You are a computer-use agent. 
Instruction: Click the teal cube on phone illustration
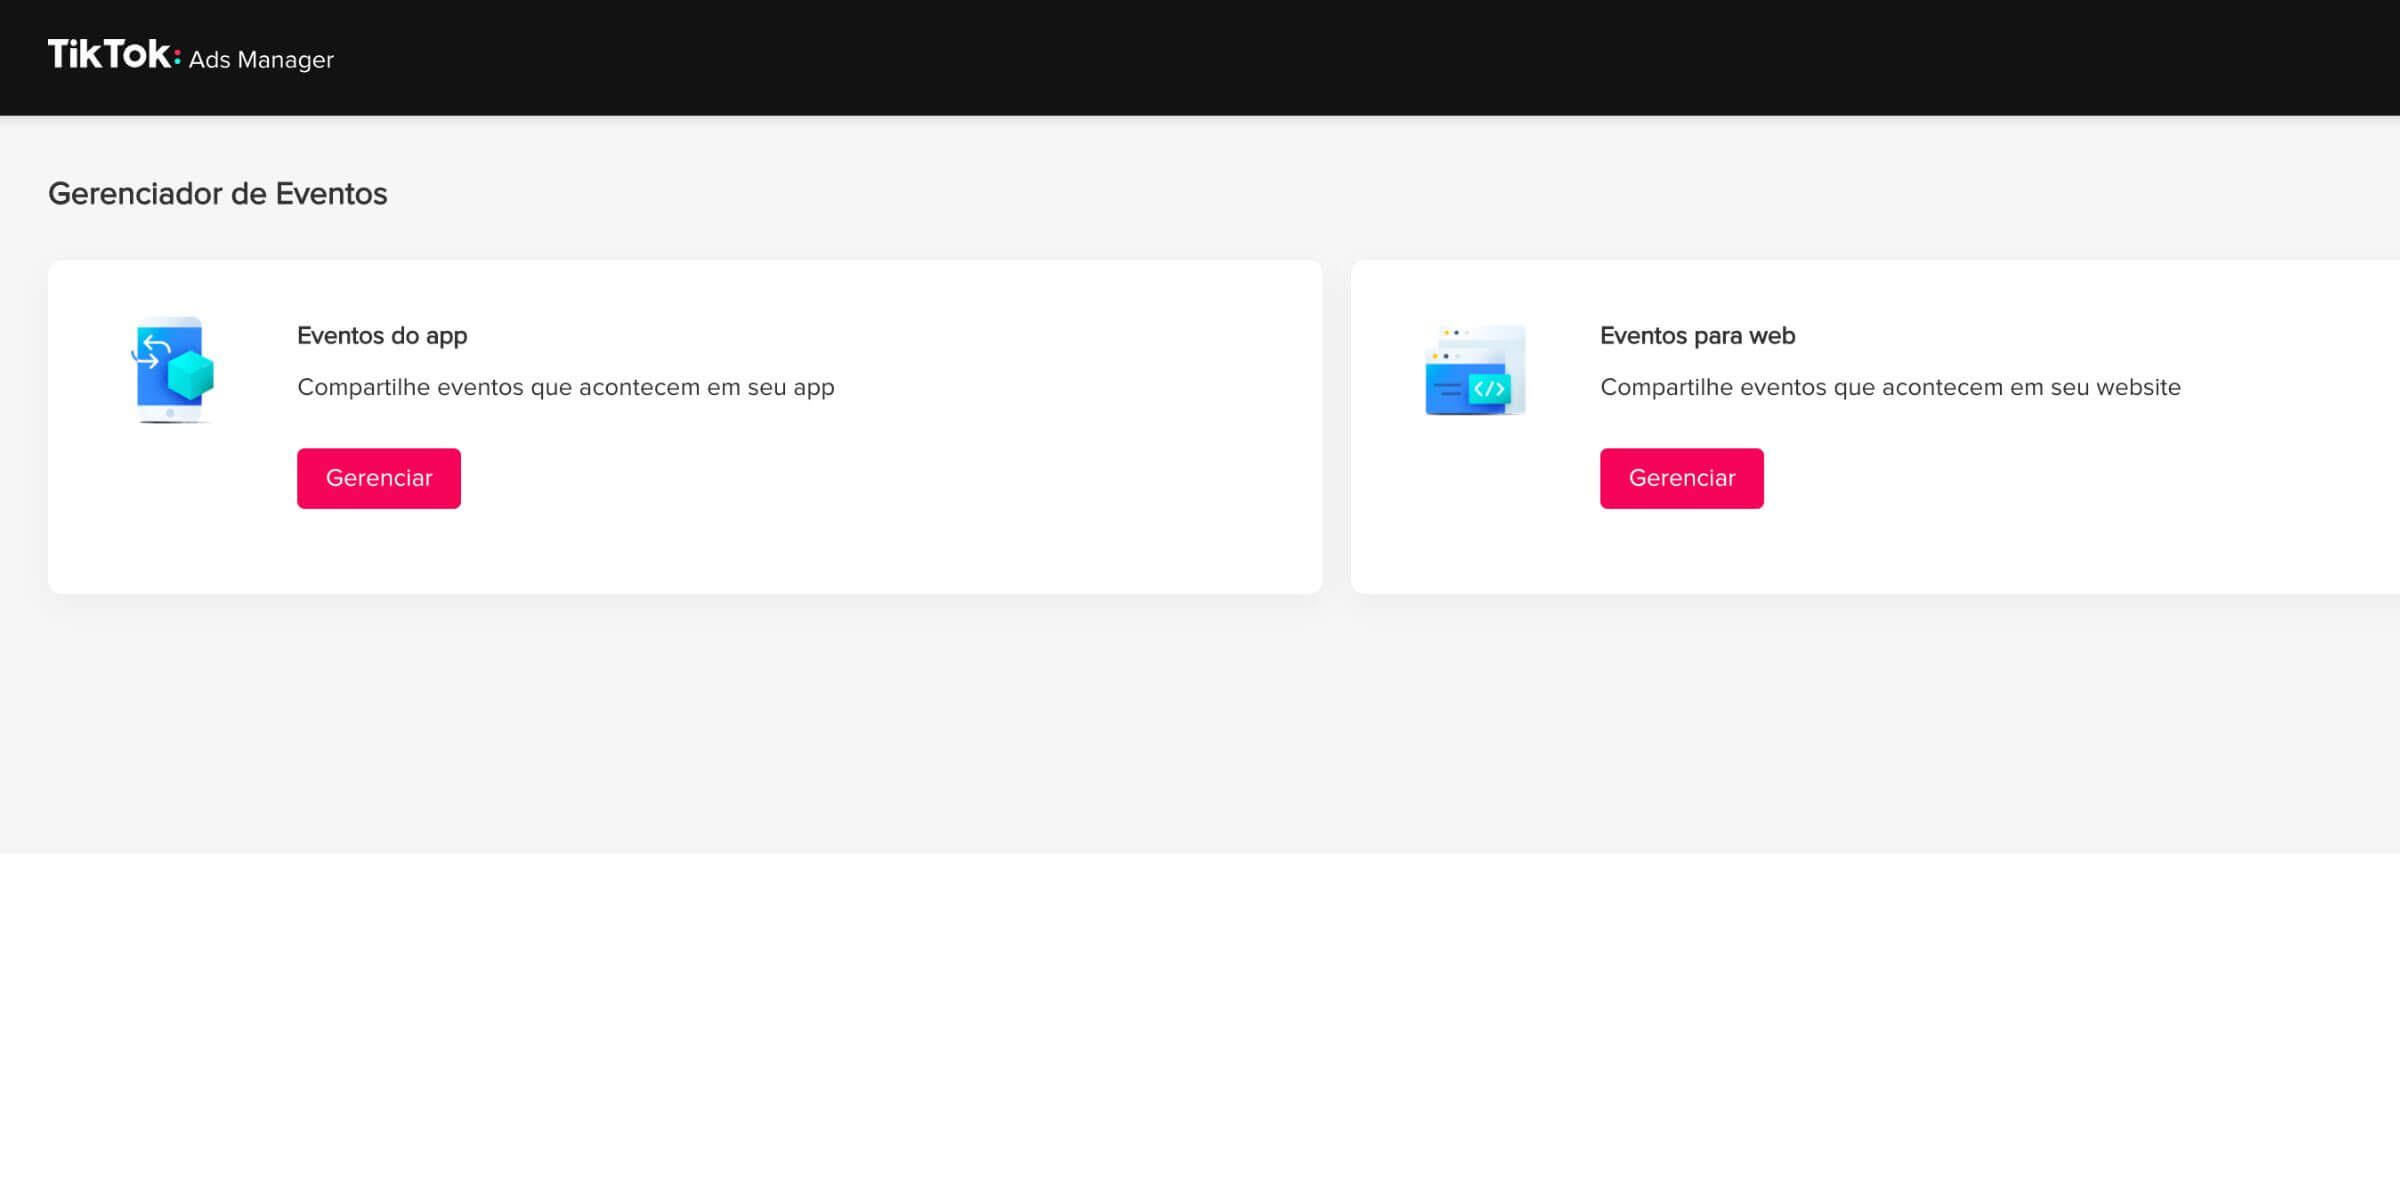[191, 375]
